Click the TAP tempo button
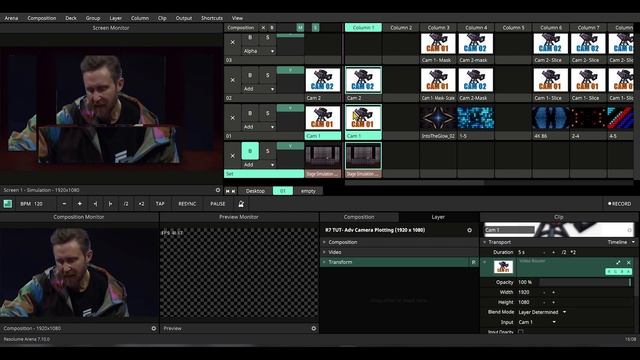 [160, 204]
